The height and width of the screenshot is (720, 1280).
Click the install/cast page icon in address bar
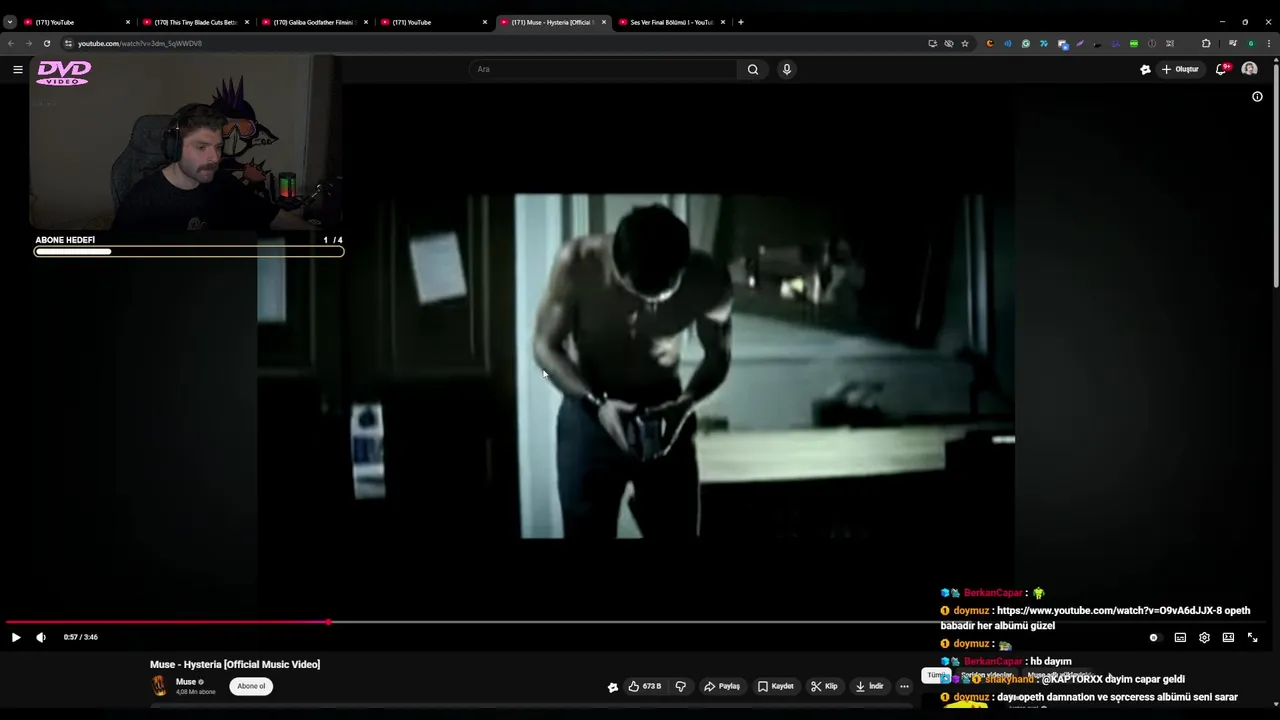coord(933,43)
